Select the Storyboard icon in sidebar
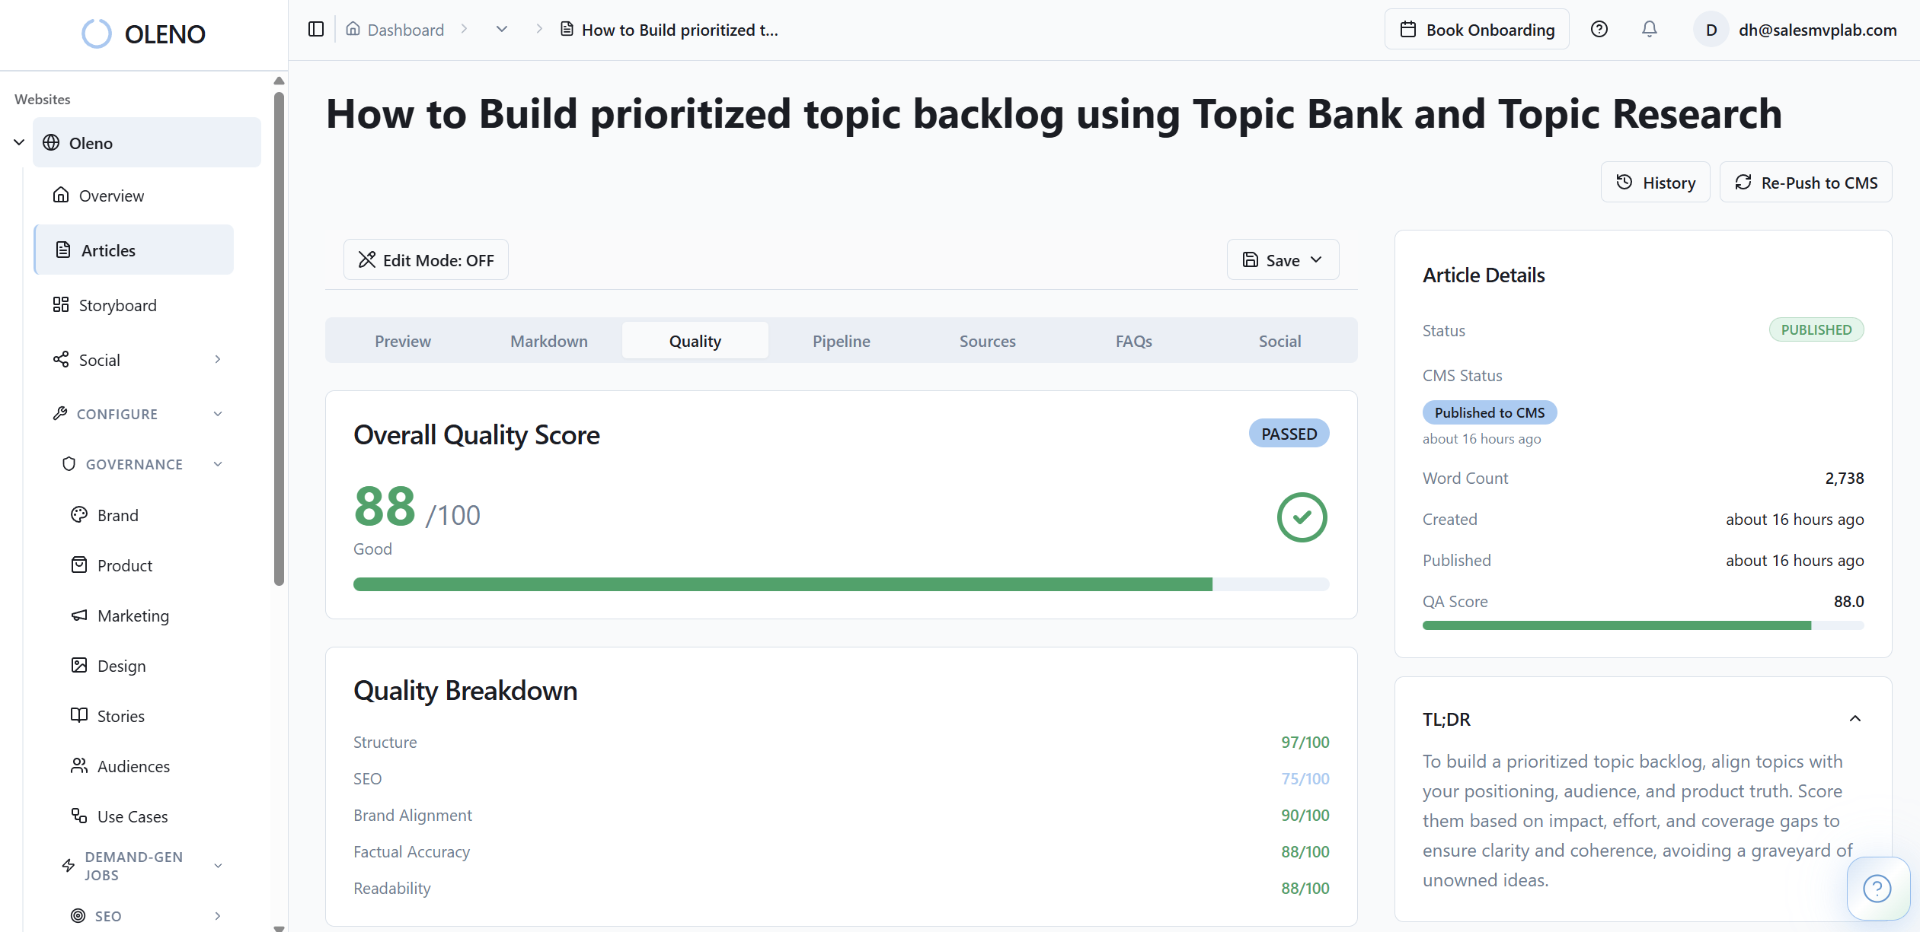 (x=62, y=305)
